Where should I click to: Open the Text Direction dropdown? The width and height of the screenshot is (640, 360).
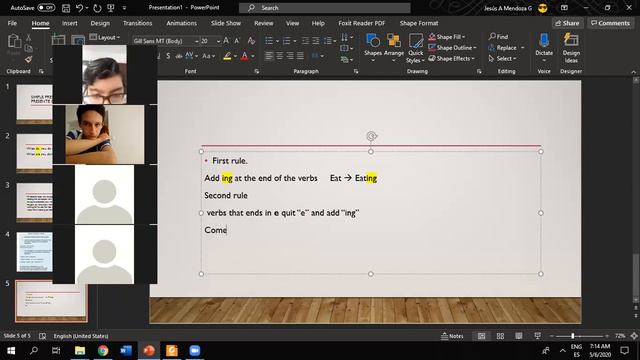pyautogui.click(x=347, y=38)
